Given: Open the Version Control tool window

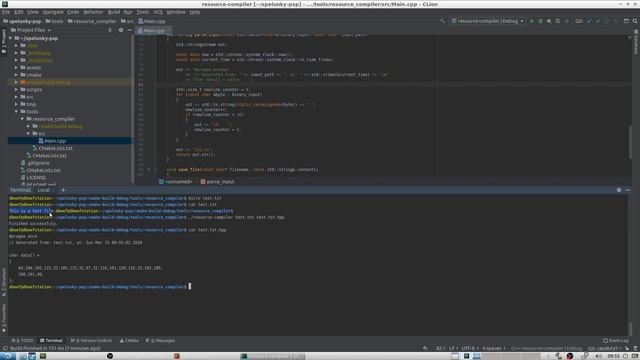Looking at the screenshot, I should [x=91, y=340].
